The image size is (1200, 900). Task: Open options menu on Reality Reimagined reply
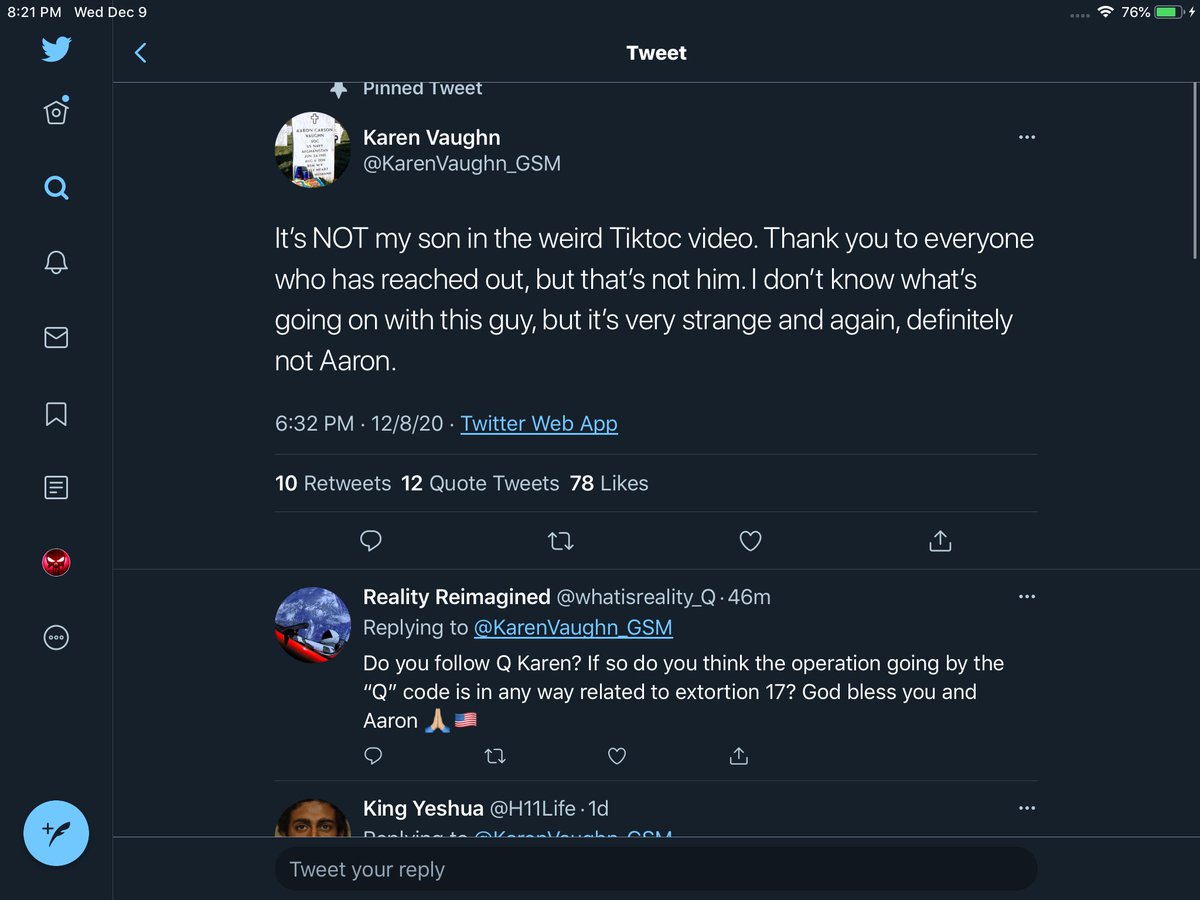(x=1026, y=597)
